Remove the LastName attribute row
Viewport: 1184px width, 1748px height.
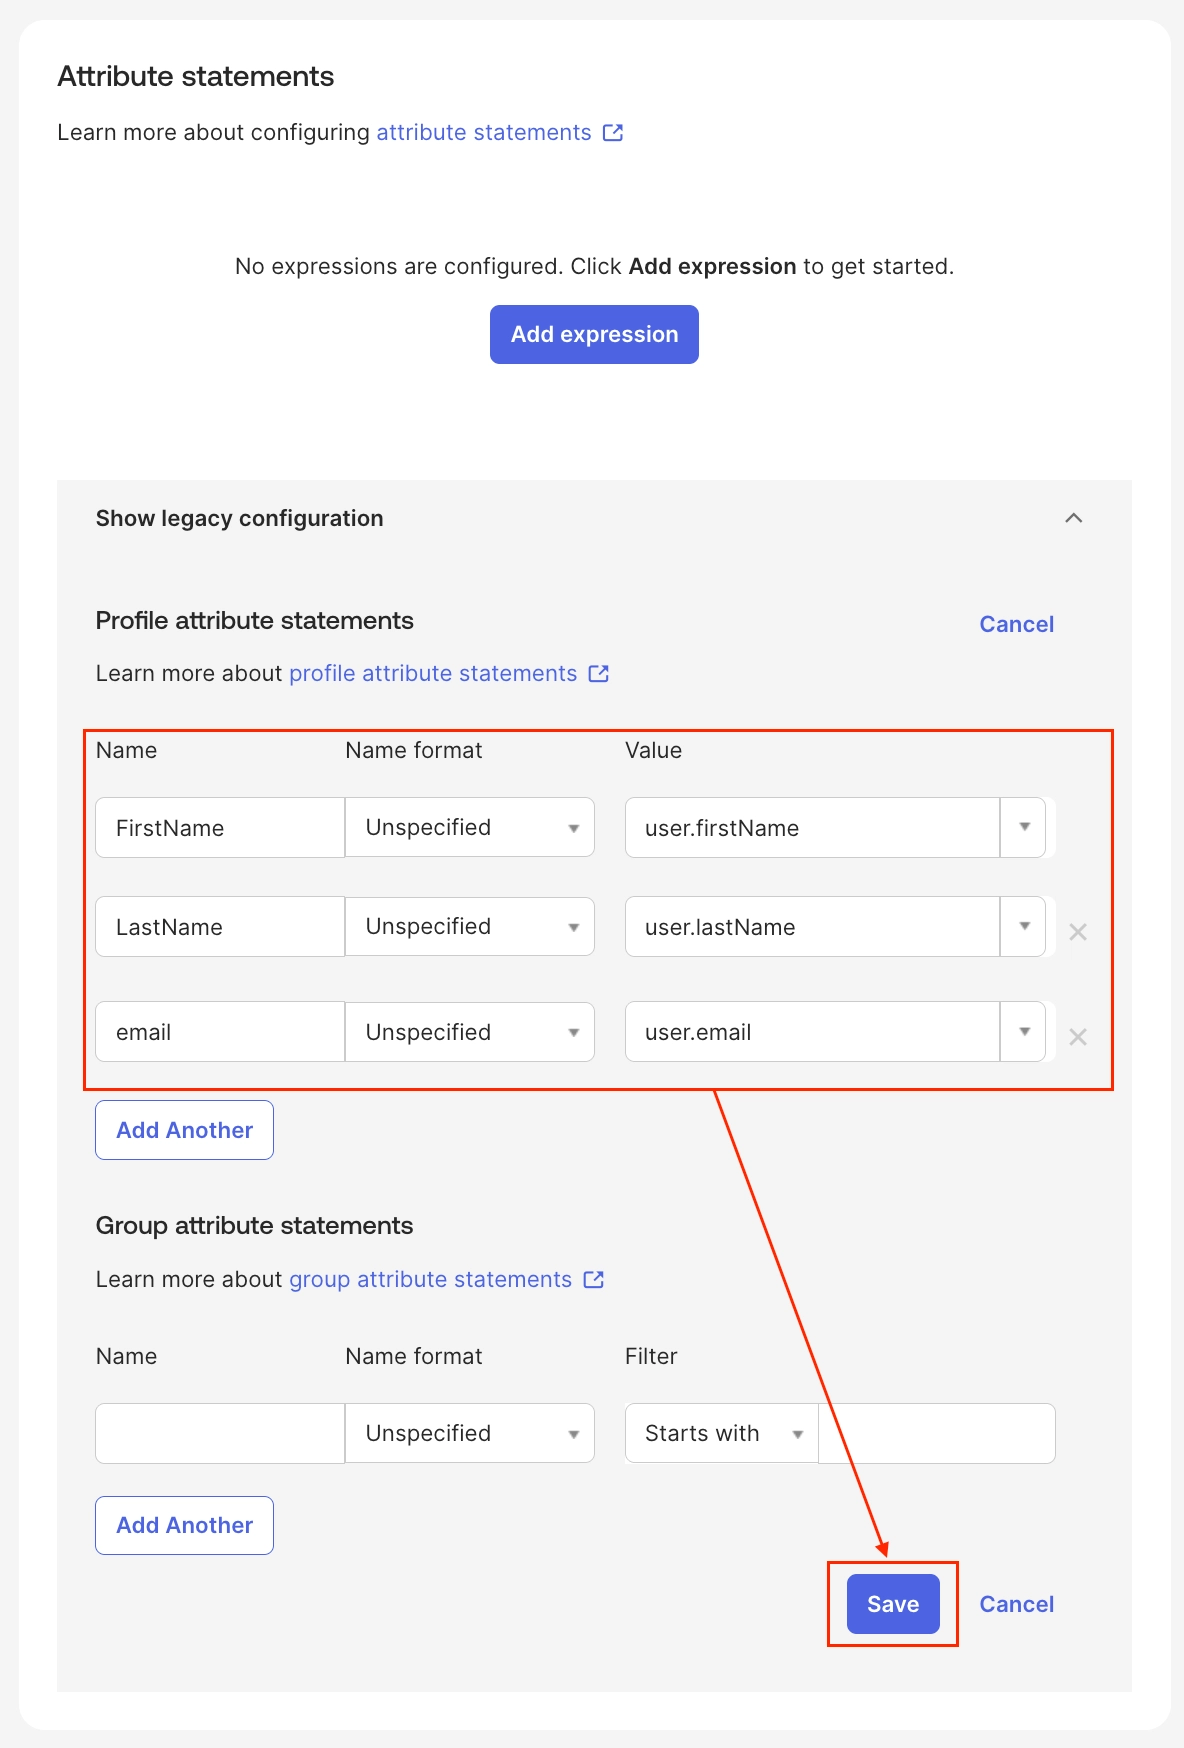point(1078,932)
